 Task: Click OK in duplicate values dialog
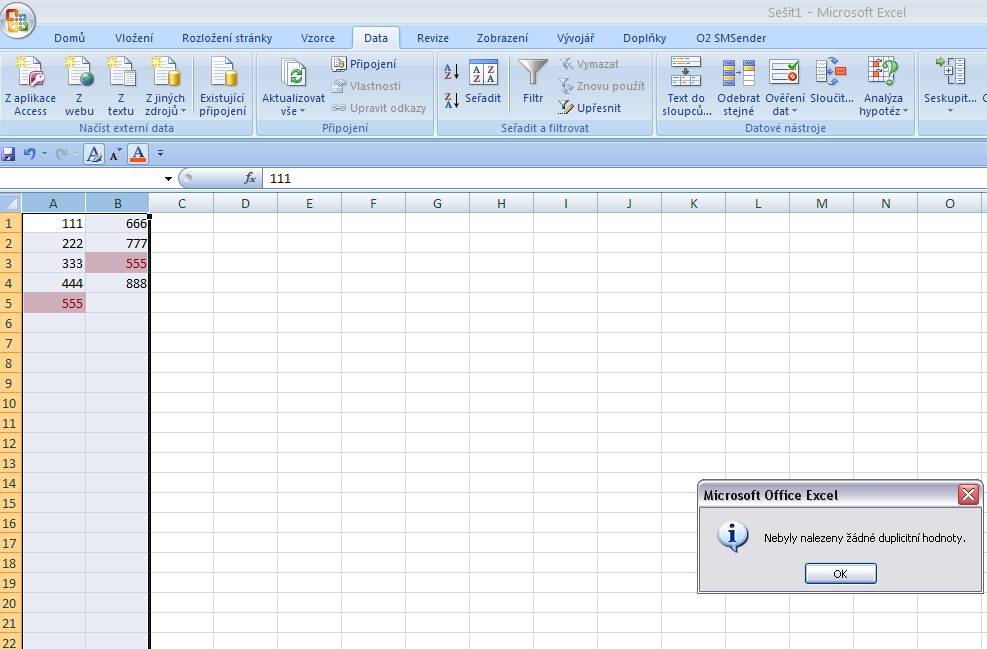pyautogui.click(x=840, y=573)
